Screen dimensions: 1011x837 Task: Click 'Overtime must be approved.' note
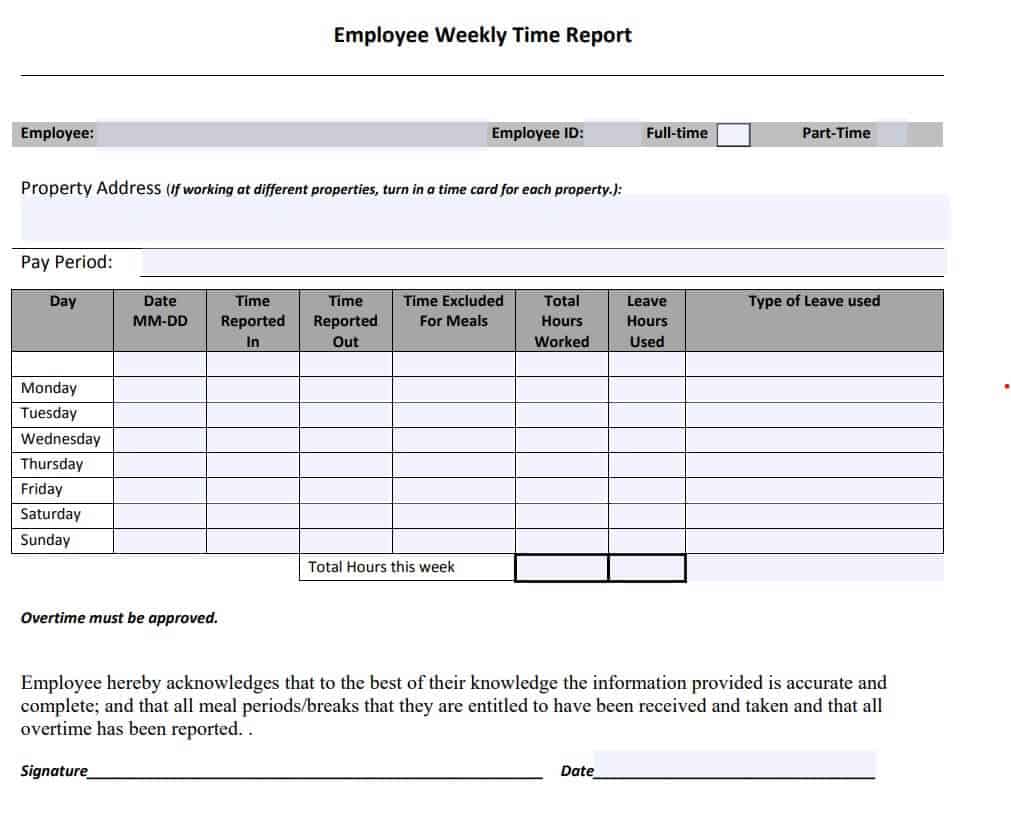tap(119, 618)
